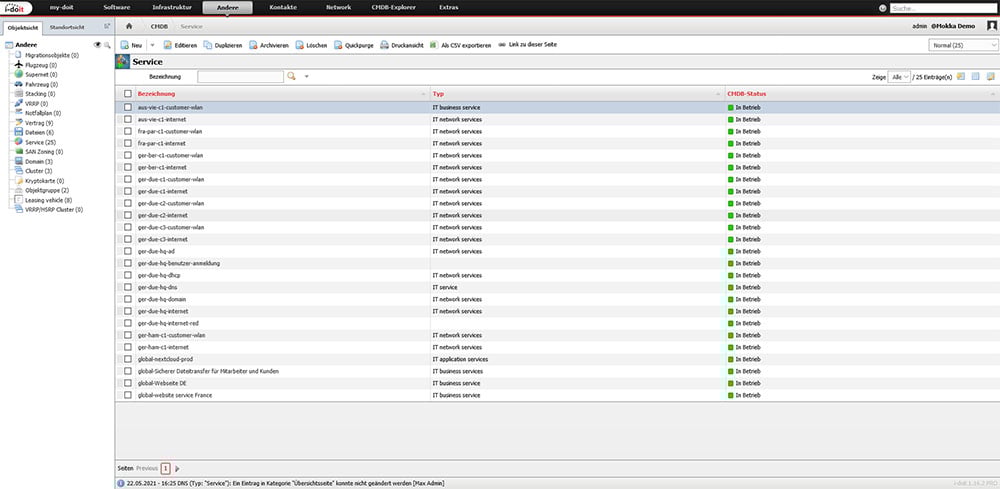The height and width of the screenshot is (489, 1000).
Task: Toggle eye icon in Andere tree header
Action: [x=98, y=45]
